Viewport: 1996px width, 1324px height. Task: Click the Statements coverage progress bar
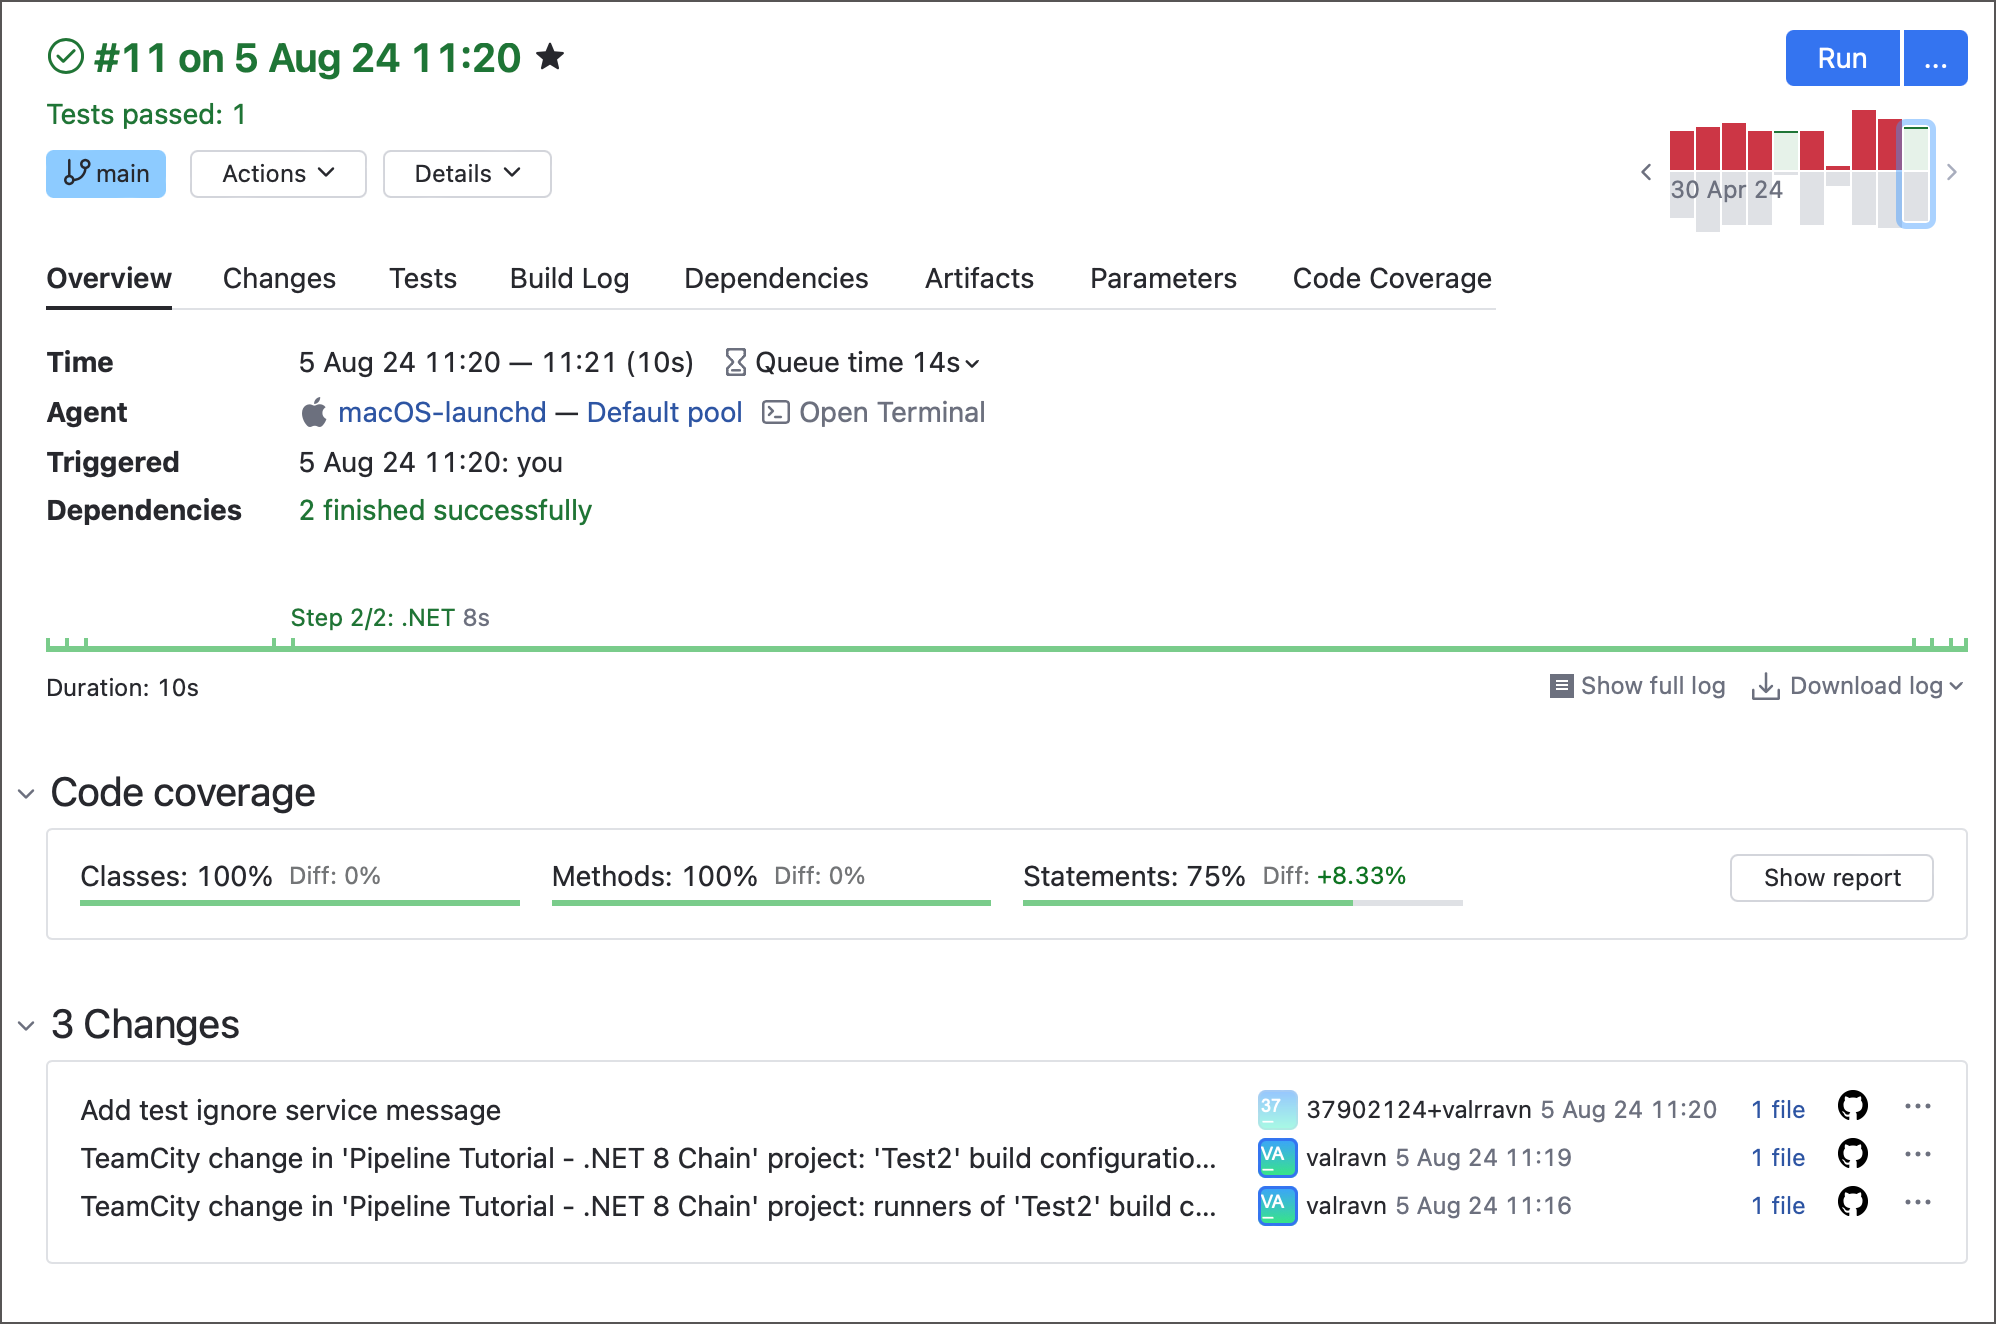1240,902
